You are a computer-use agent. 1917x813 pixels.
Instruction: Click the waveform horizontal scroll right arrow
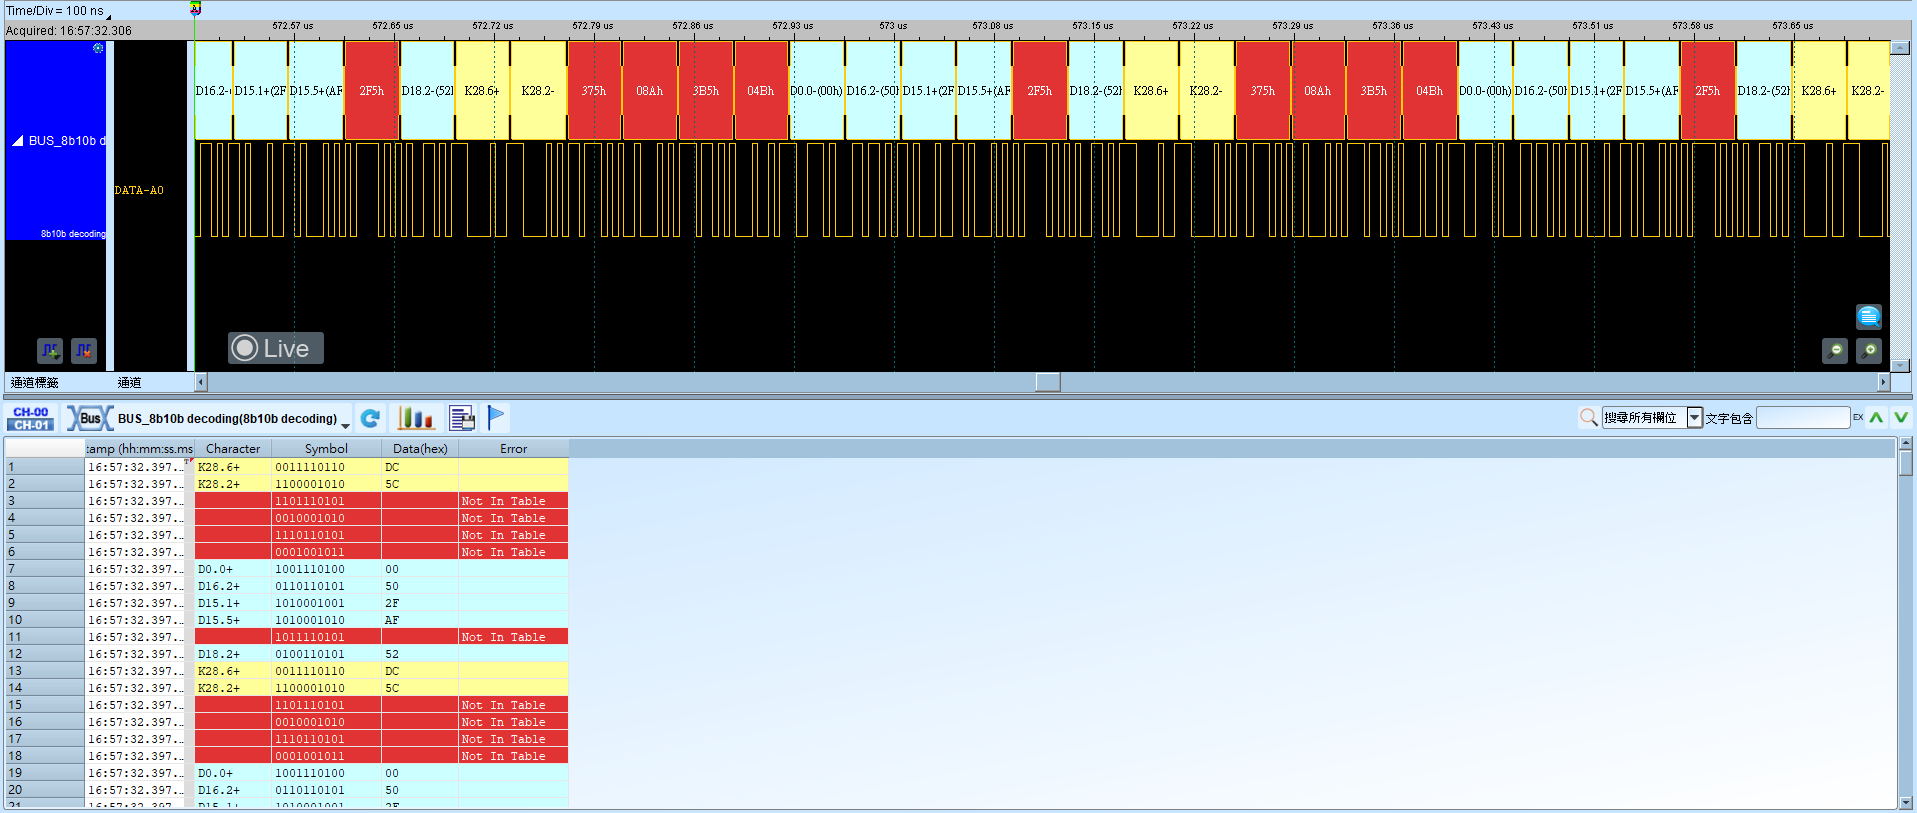point(1883,382)
